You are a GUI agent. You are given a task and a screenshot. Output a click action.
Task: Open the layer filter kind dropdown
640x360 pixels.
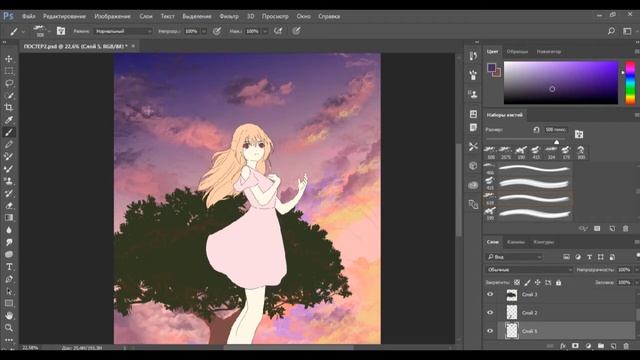click(x=514, y=257)
